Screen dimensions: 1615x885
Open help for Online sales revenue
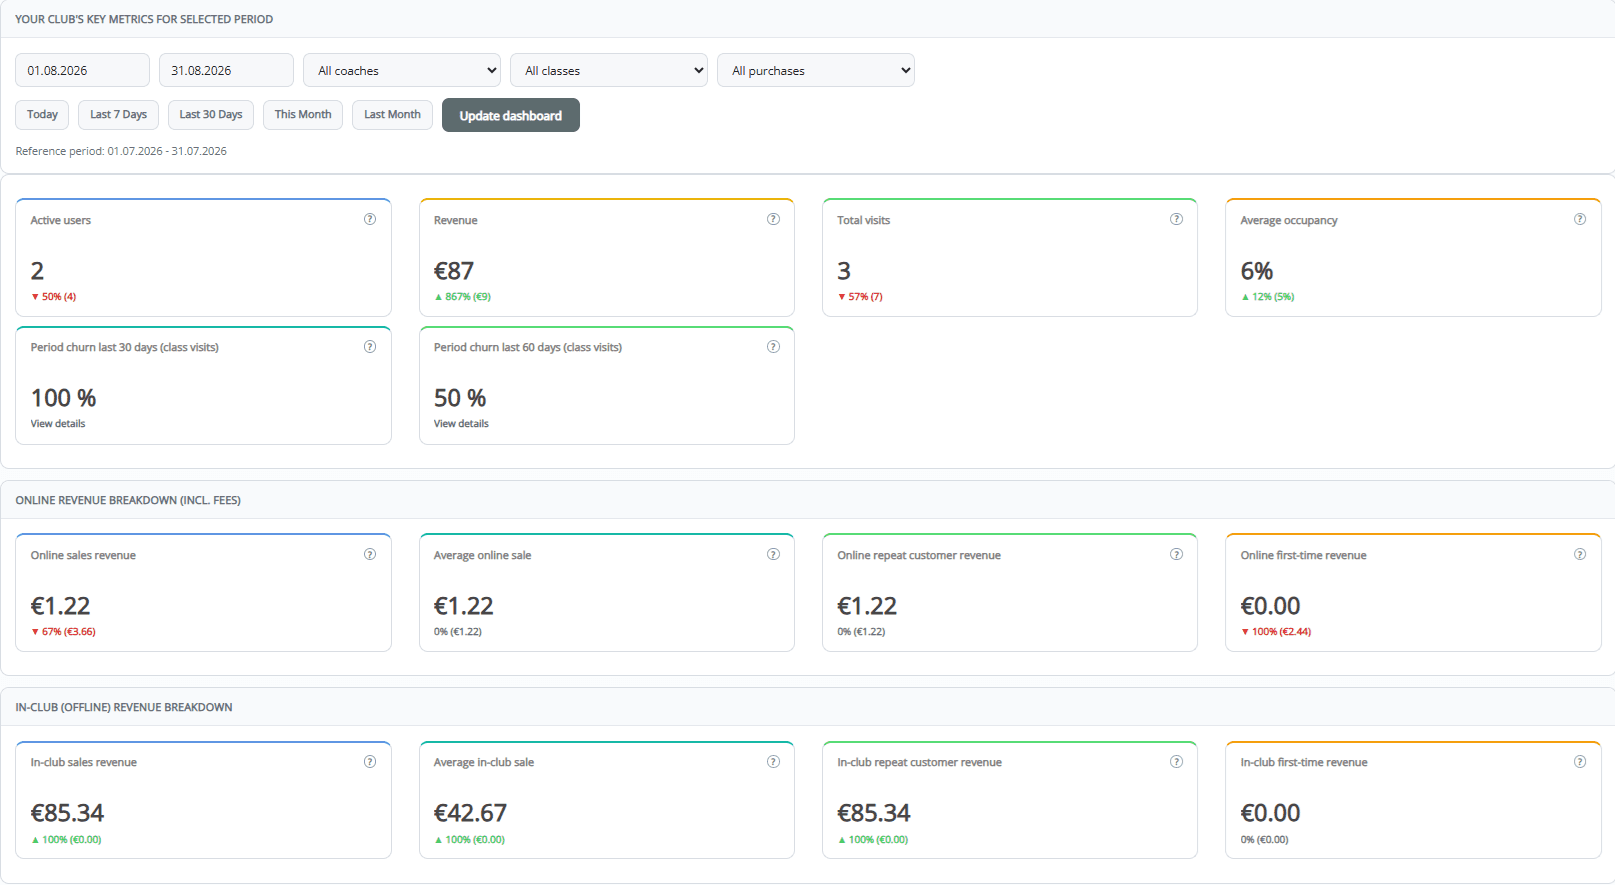coord(370,554)
